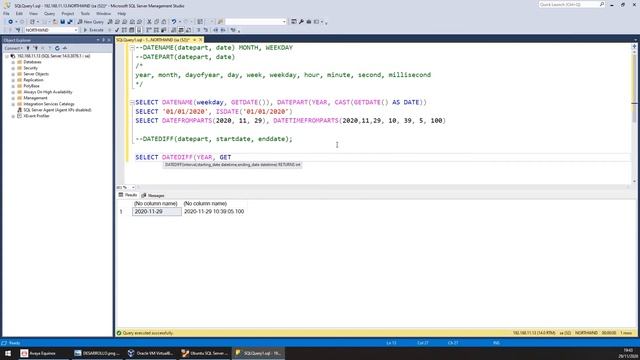The image size is (640, 360).
Task: Open Oracle VM VirtualBox in the taskbar
Action: pyautogui.click(x=150, y=353)
